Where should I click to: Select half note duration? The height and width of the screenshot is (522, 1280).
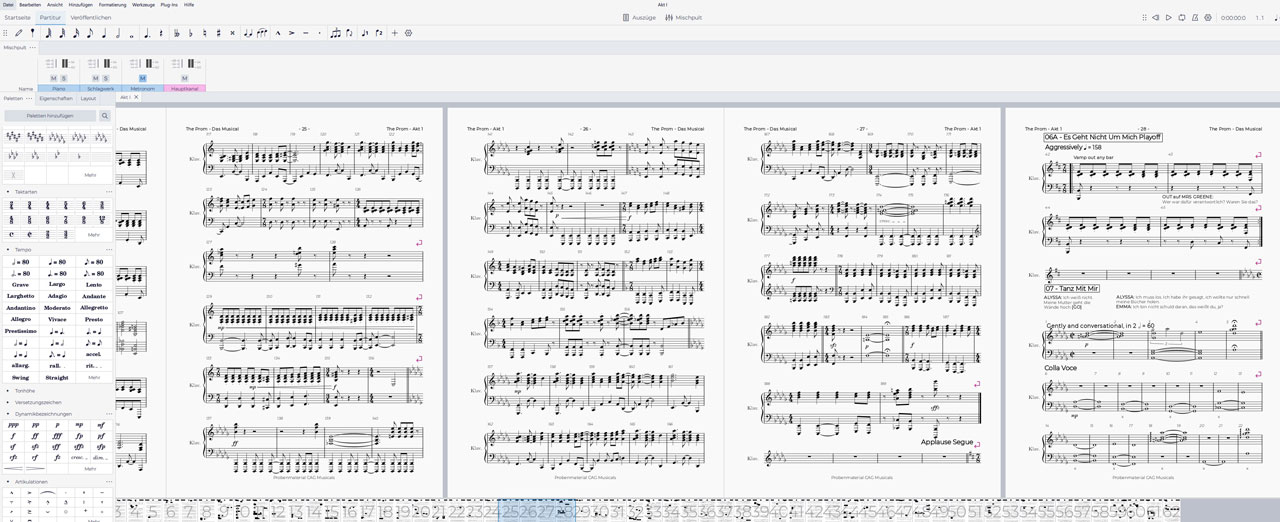tap(118, 33)
